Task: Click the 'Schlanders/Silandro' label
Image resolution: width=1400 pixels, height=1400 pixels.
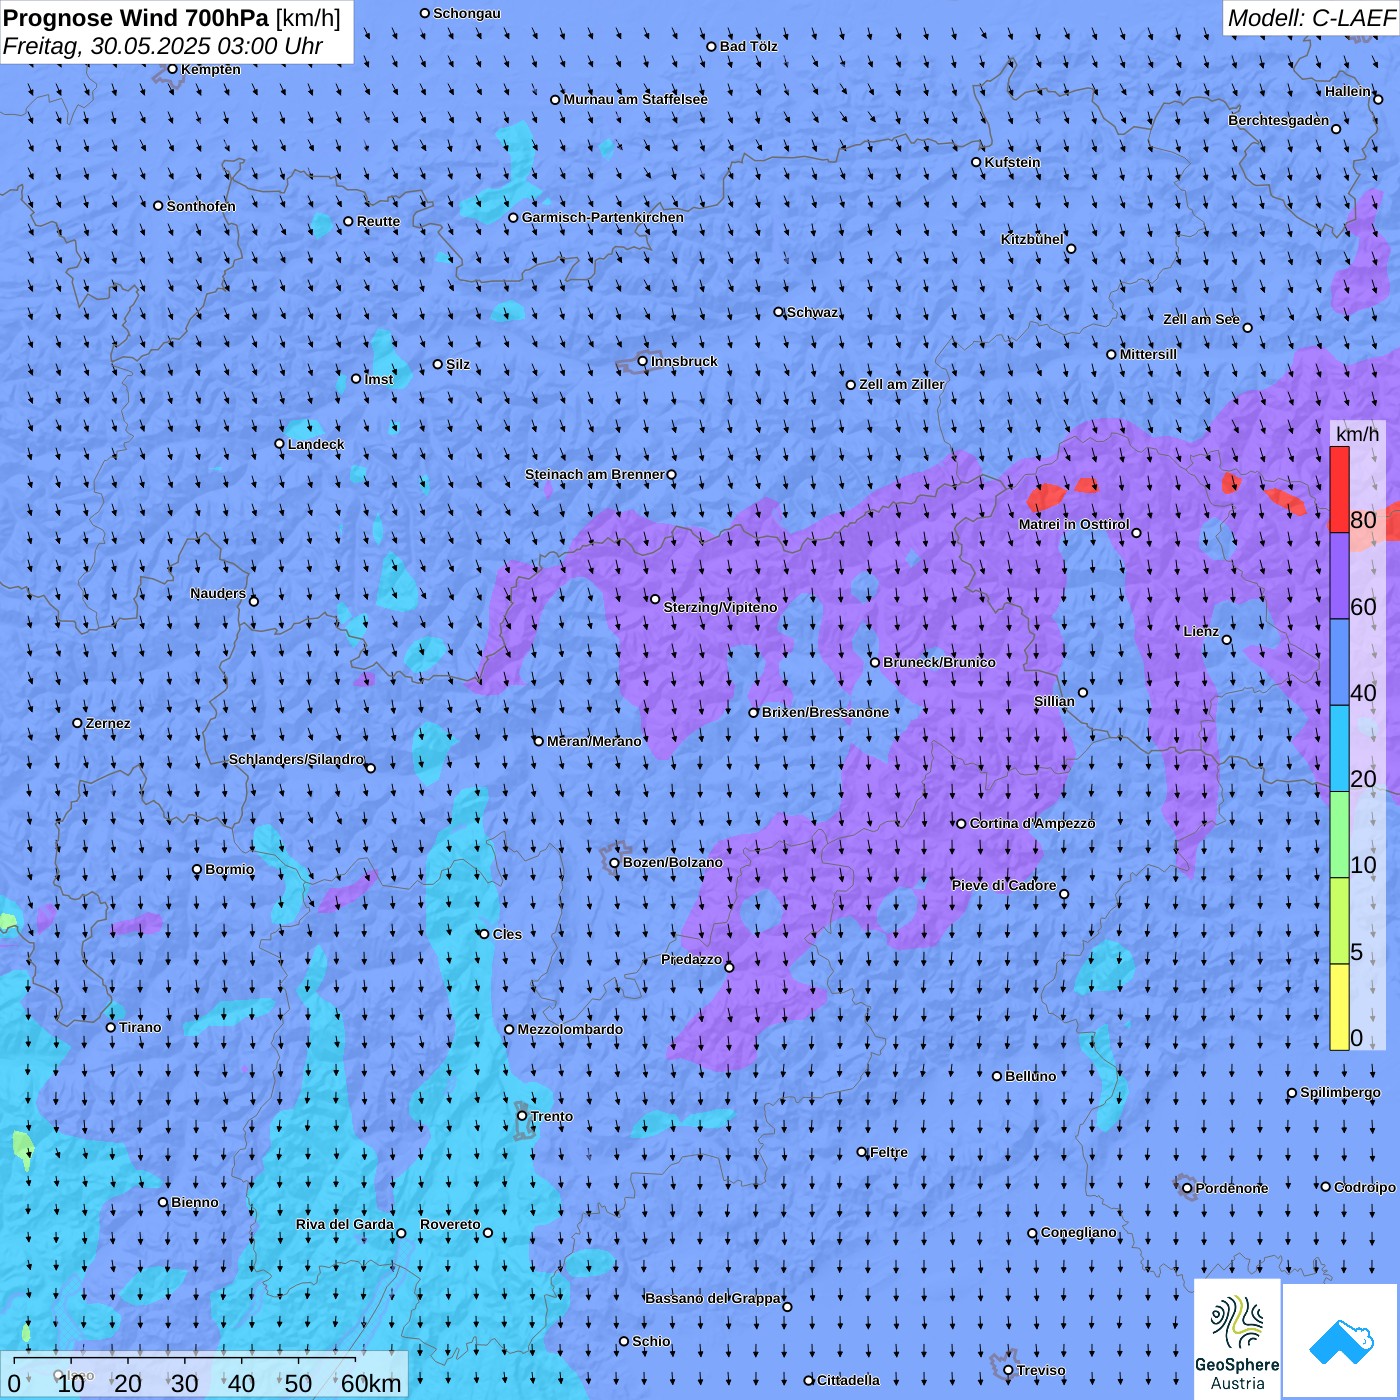Action: pyautogui.click(x=296, y=759)
